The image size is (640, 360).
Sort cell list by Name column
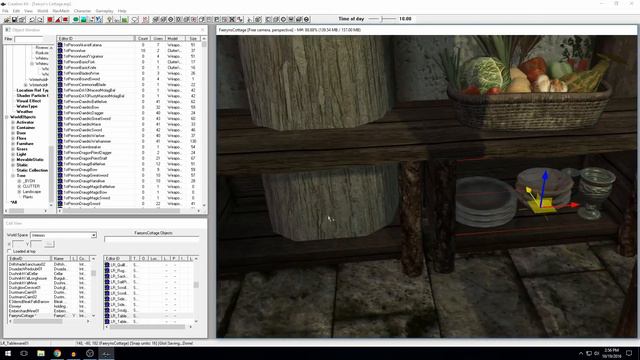click(x=61, y=259)
